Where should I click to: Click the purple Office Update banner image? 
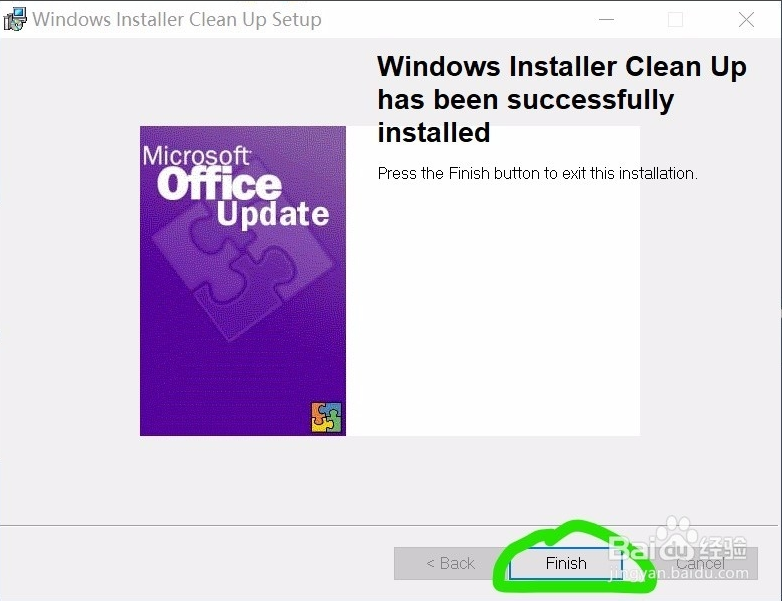click(x=243, y=281)
